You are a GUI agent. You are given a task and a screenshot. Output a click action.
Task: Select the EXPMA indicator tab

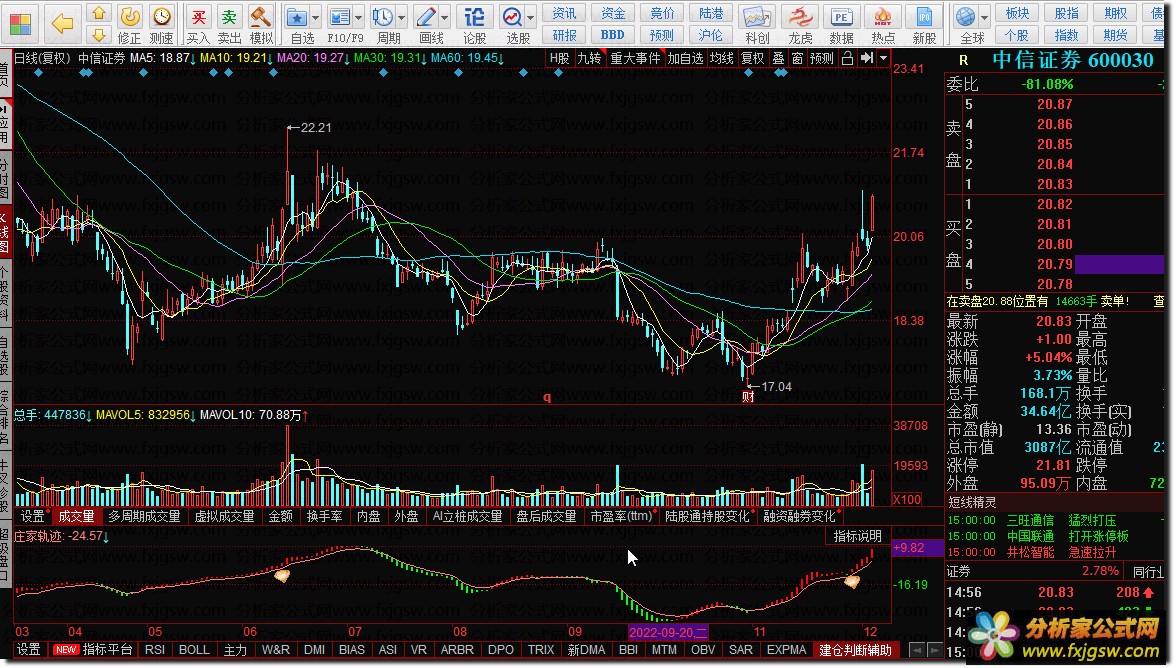[786, 649]
